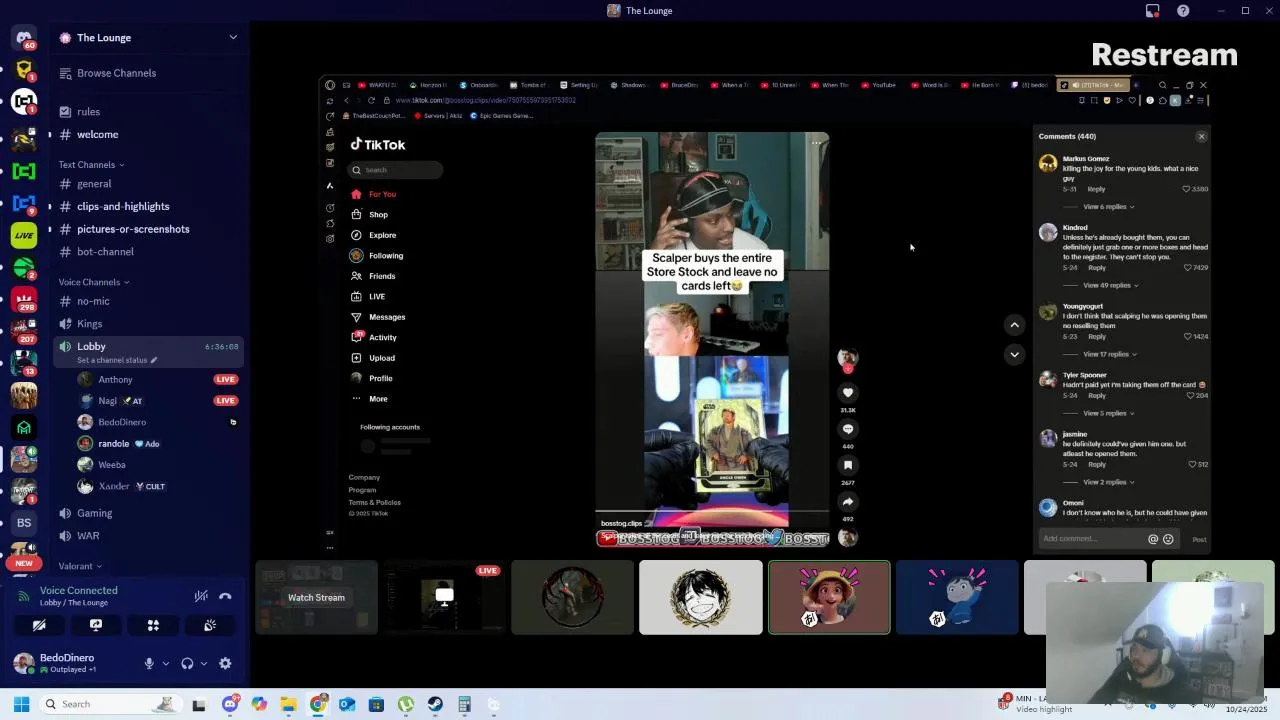
Task: Click the Turn On Camera button
Action: point(39,625)
